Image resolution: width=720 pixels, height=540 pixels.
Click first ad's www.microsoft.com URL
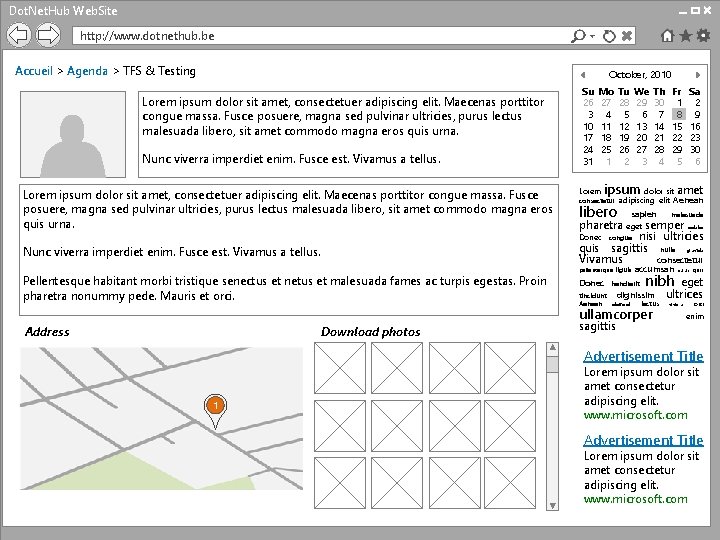pos(636,415)
